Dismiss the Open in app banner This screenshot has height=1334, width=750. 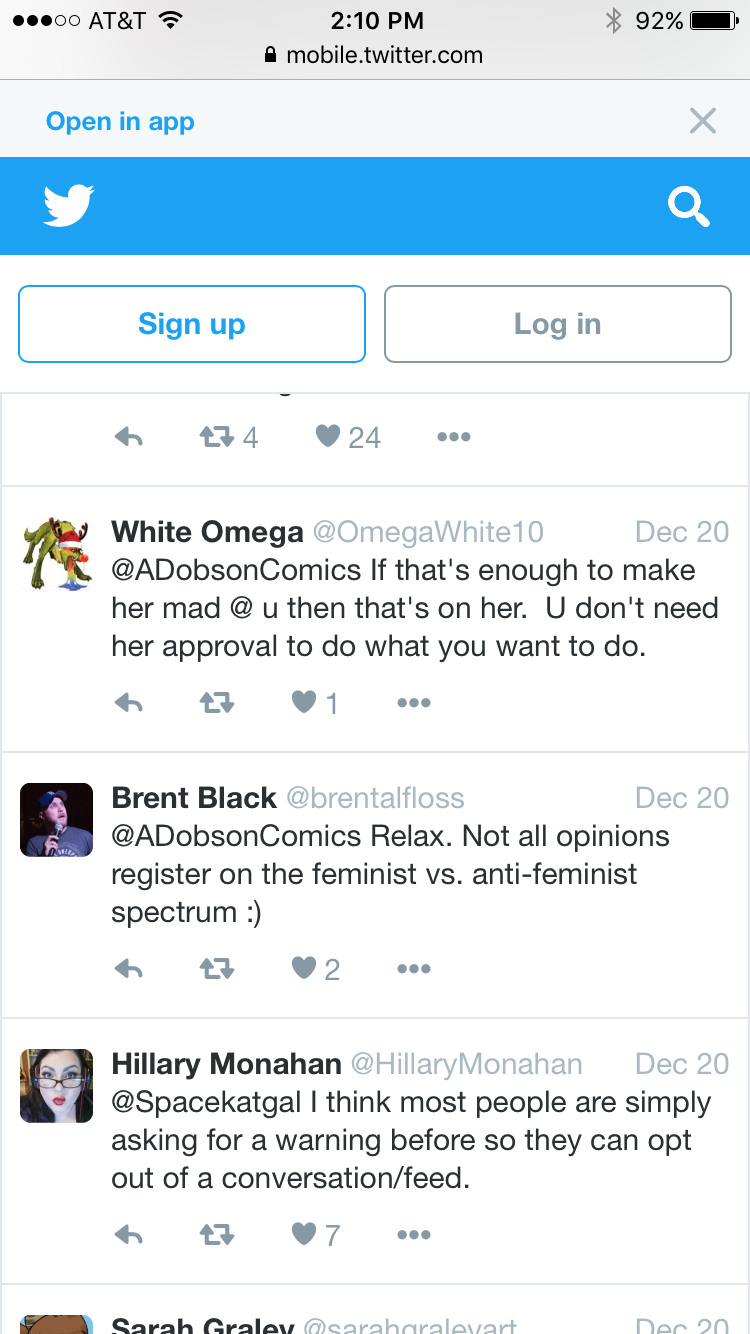pos(703,121)
